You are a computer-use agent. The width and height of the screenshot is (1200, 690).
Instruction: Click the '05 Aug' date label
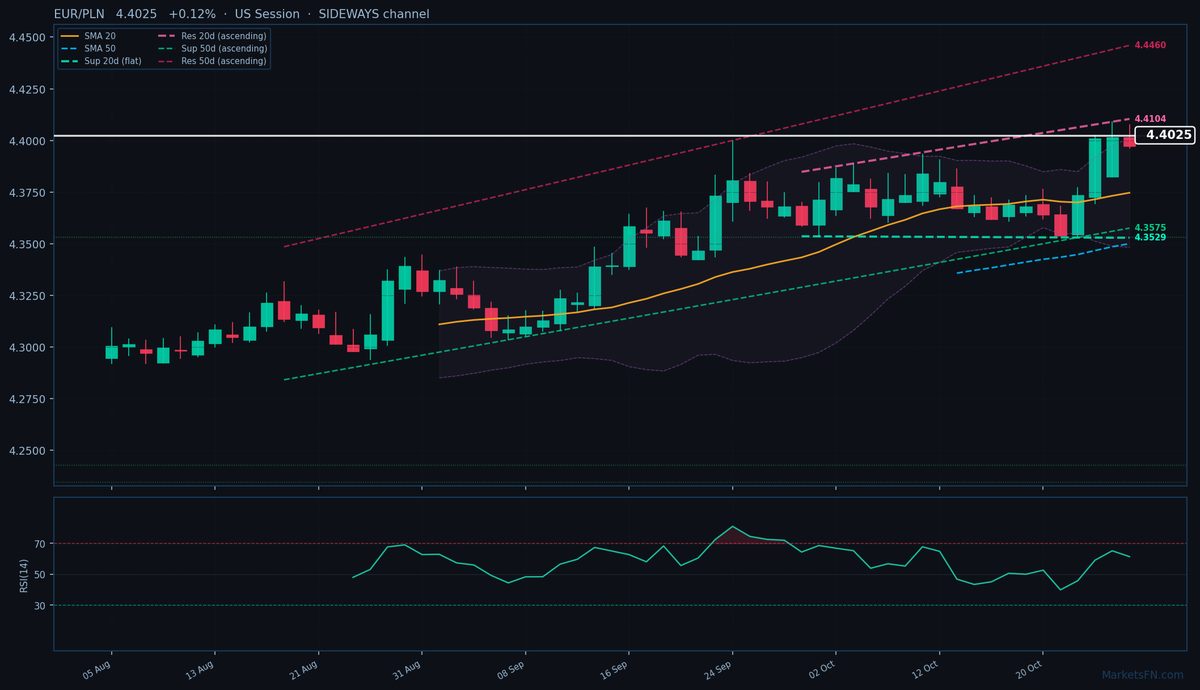97,670
